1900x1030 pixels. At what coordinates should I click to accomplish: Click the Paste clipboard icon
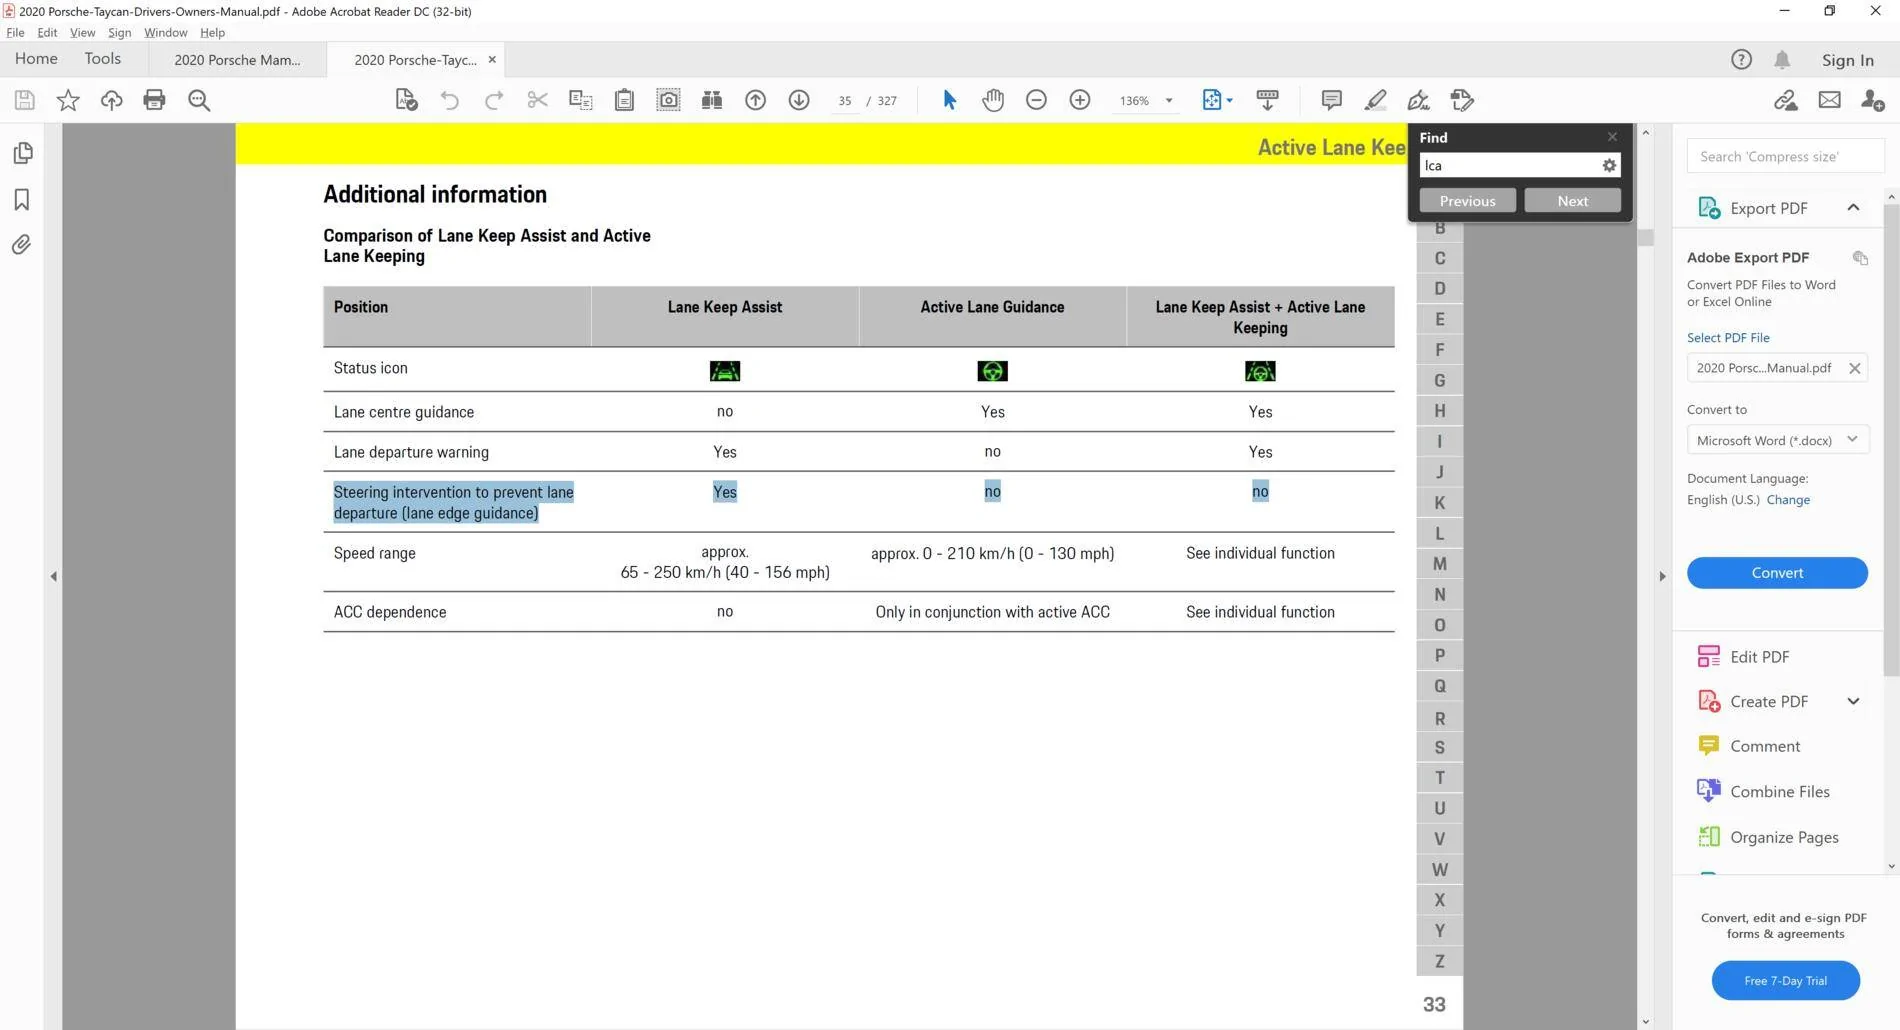click(x=624, y=100)
